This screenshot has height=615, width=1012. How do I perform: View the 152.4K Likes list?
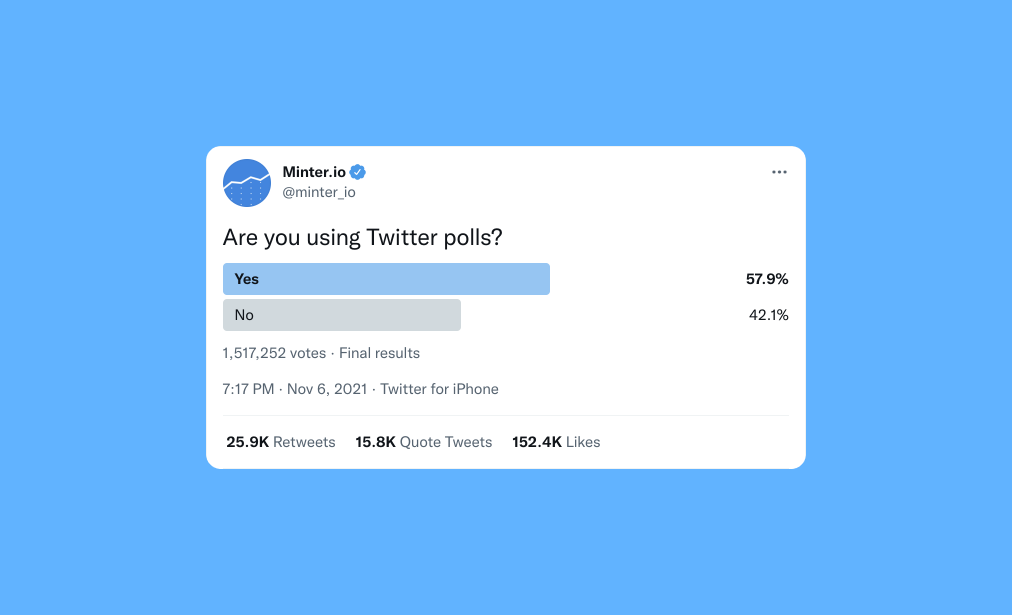[555, 441]
